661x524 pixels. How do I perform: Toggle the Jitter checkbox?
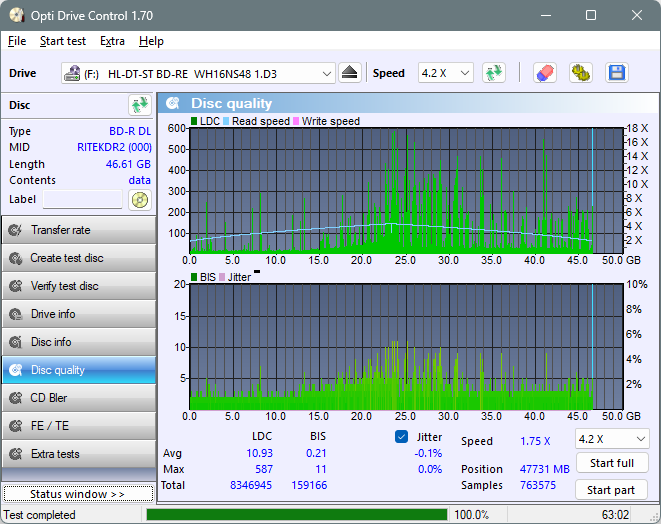(x=402, y=437)
